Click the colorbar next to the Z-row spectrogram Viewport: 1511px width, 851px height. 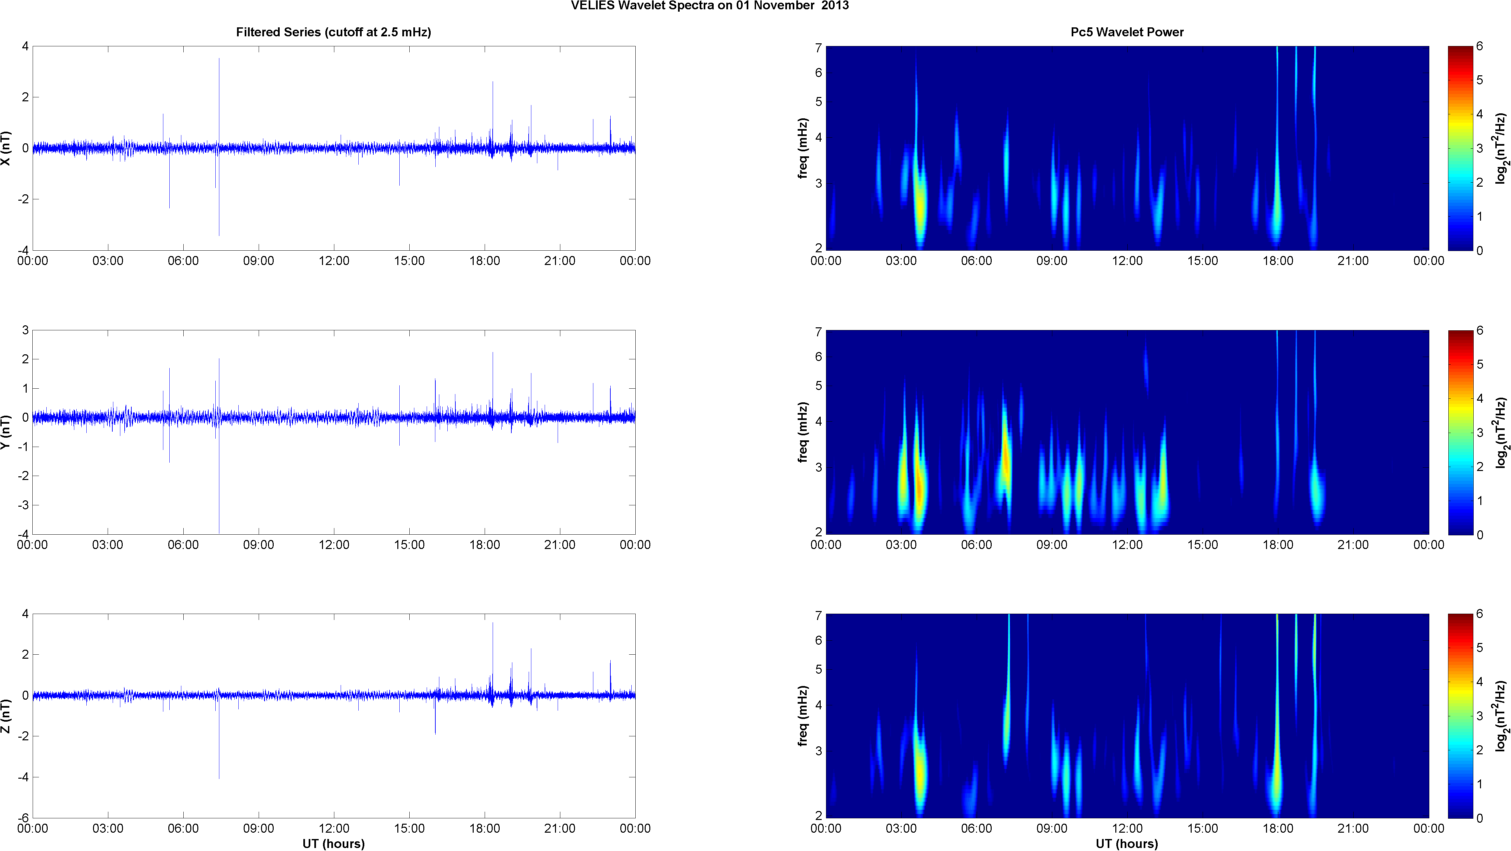pyautogui.click(x=1460, y=716)
